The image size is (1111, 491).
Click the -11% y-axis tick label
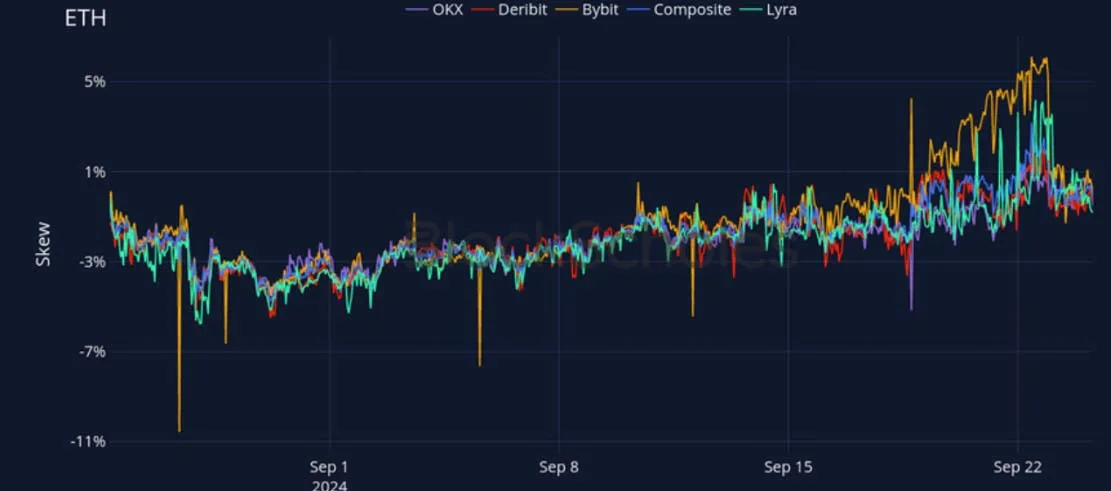(x=89, y=441)
